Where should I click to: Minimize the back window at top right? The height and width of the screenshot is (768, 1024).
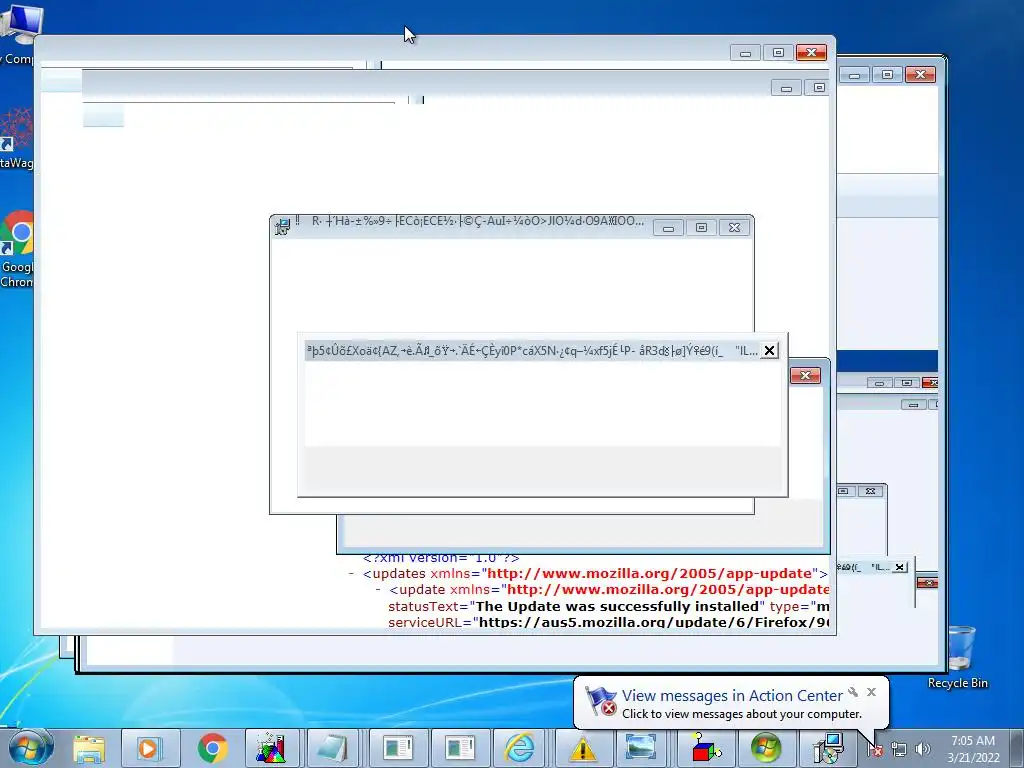pyautogui.click(x=854, y=75)
